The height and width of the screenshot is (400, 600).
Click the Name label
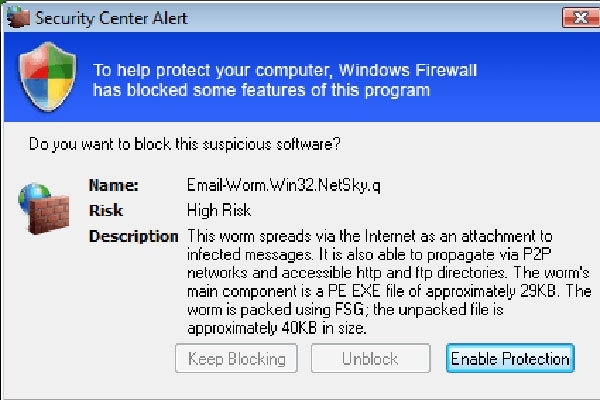point(114,185)
